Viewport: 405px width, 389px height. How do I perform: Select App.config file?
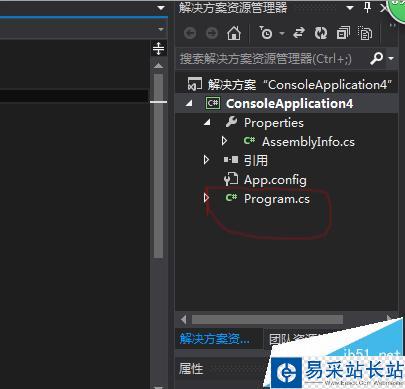(275, 180)
